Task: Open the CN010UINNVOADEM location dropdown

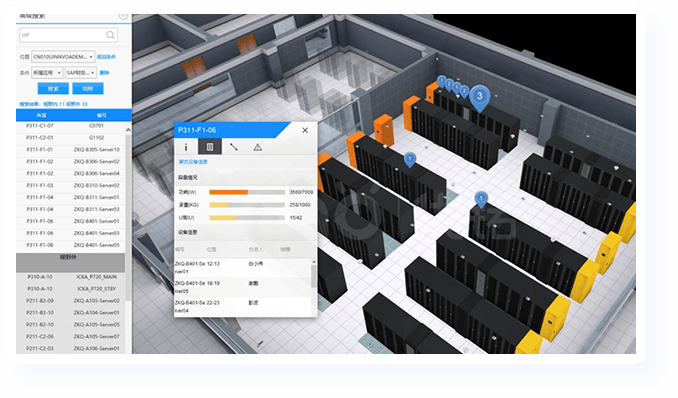Action: [63, 57]
